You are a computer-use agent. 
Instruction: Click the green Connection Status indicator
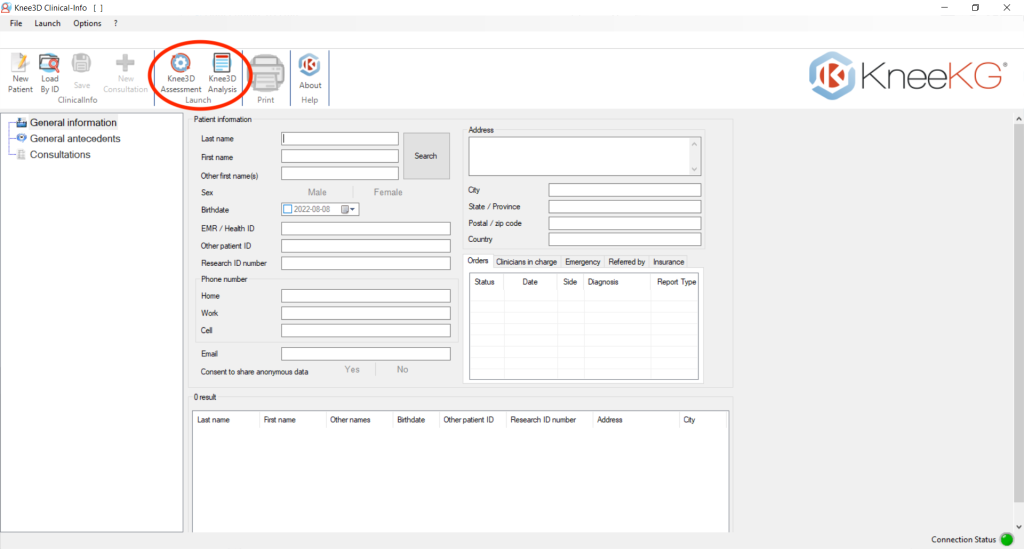[1007, 539]
